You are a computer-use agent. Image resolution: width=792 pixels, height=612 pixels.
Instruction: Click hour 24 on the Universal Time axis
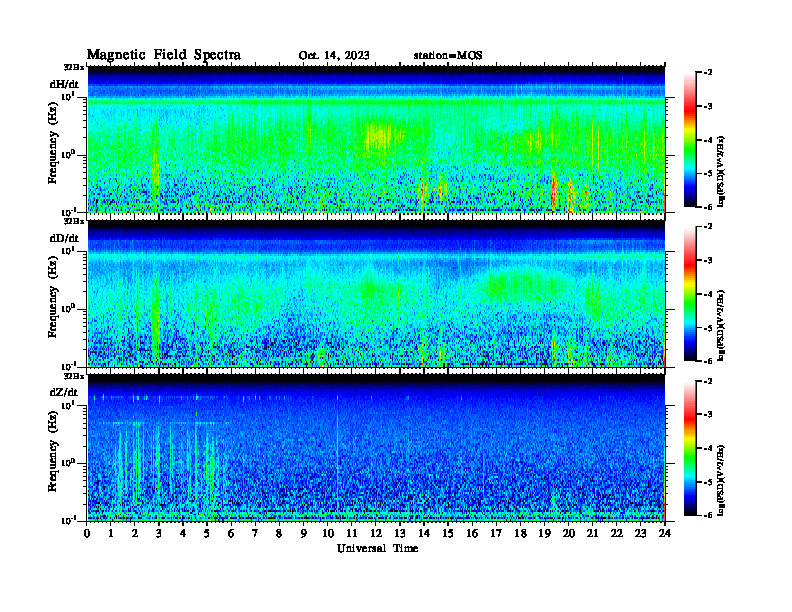[665, 533]
